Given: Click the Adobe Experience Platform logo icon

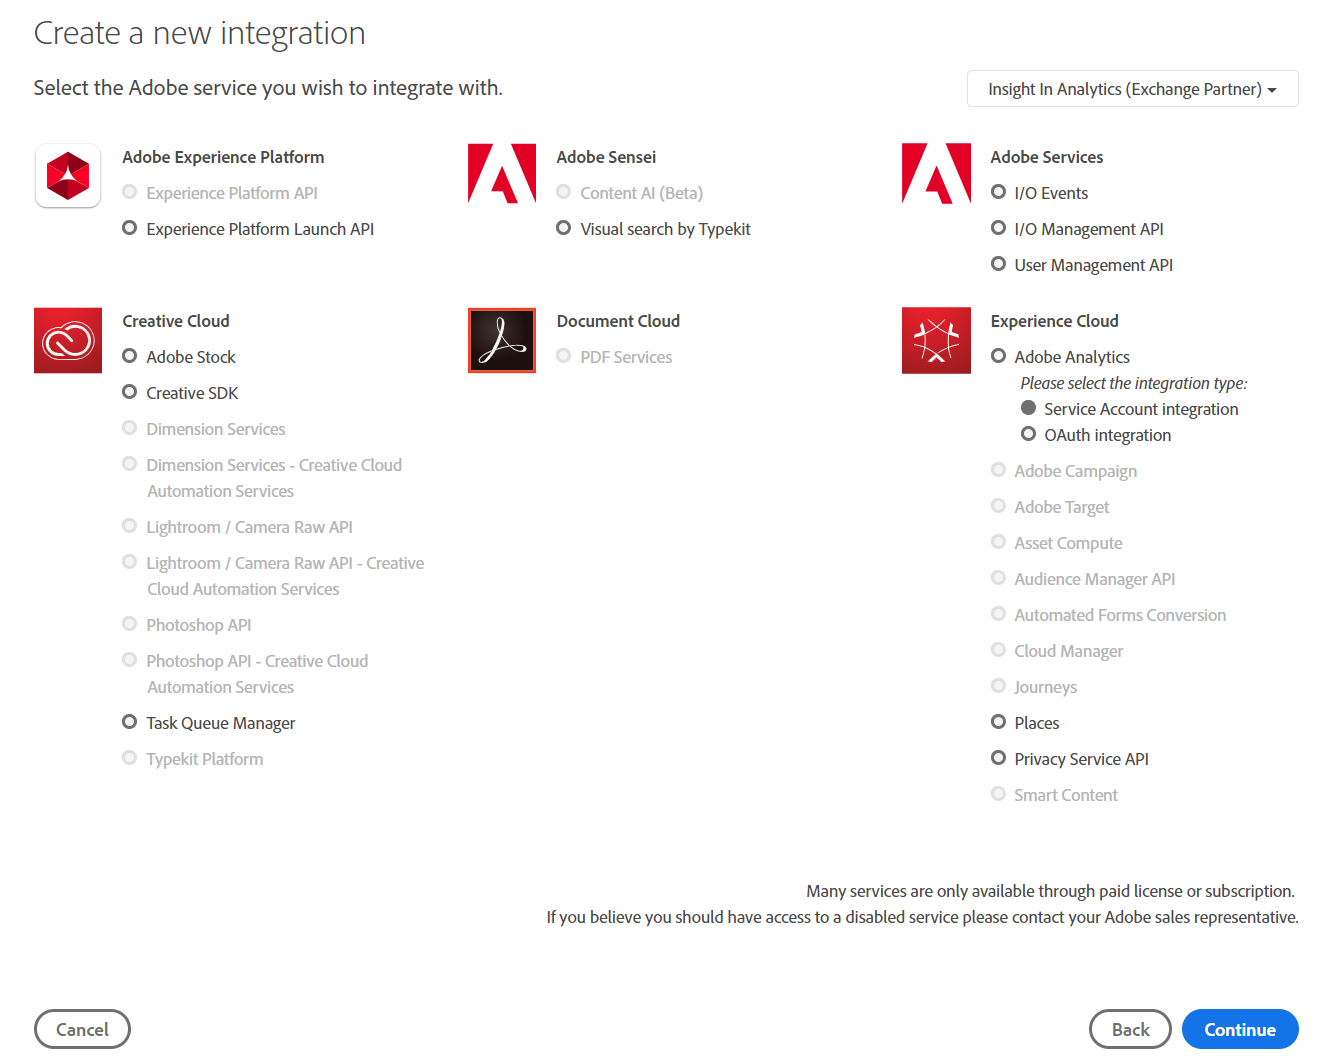Looking at the screenshot, I should pyautogui.click(x=68, y=176).
